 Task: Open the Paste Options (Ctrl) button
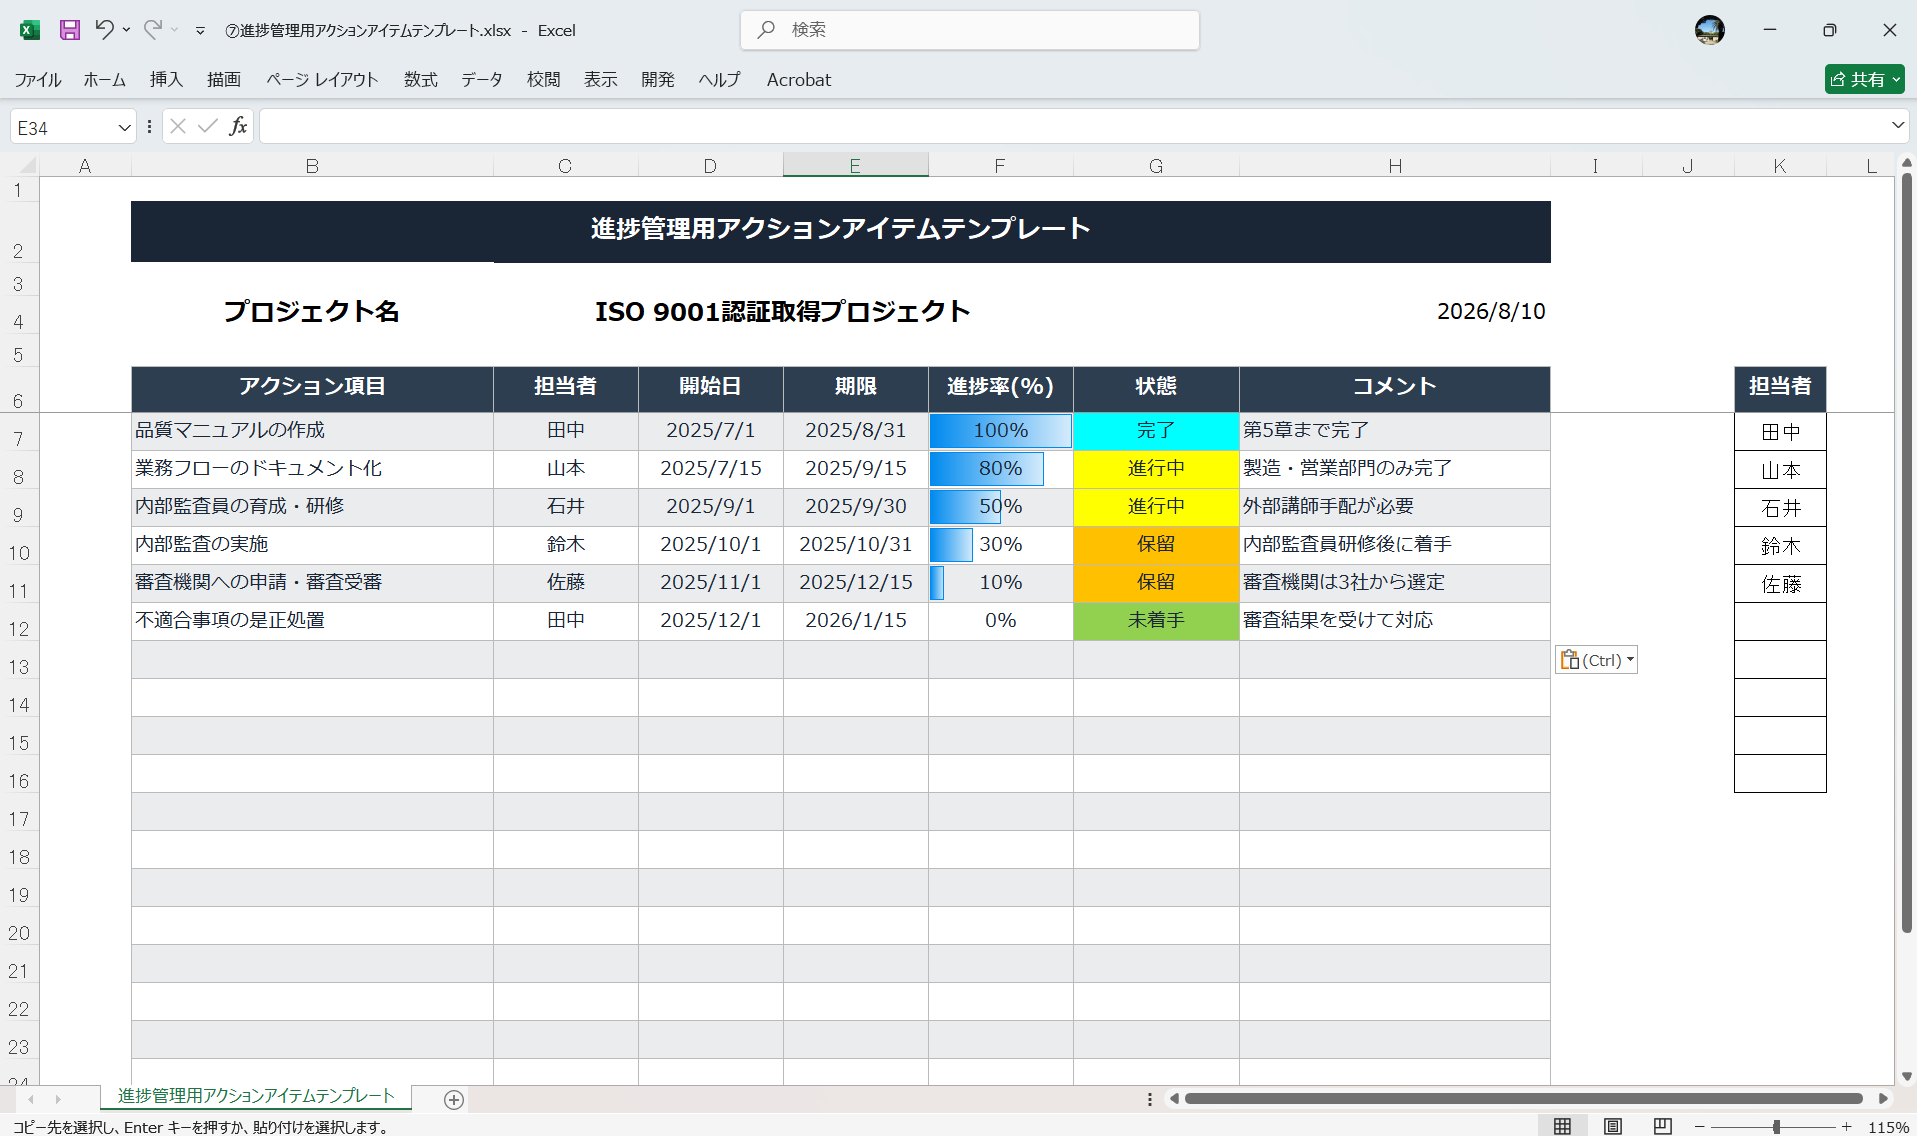1596,660
